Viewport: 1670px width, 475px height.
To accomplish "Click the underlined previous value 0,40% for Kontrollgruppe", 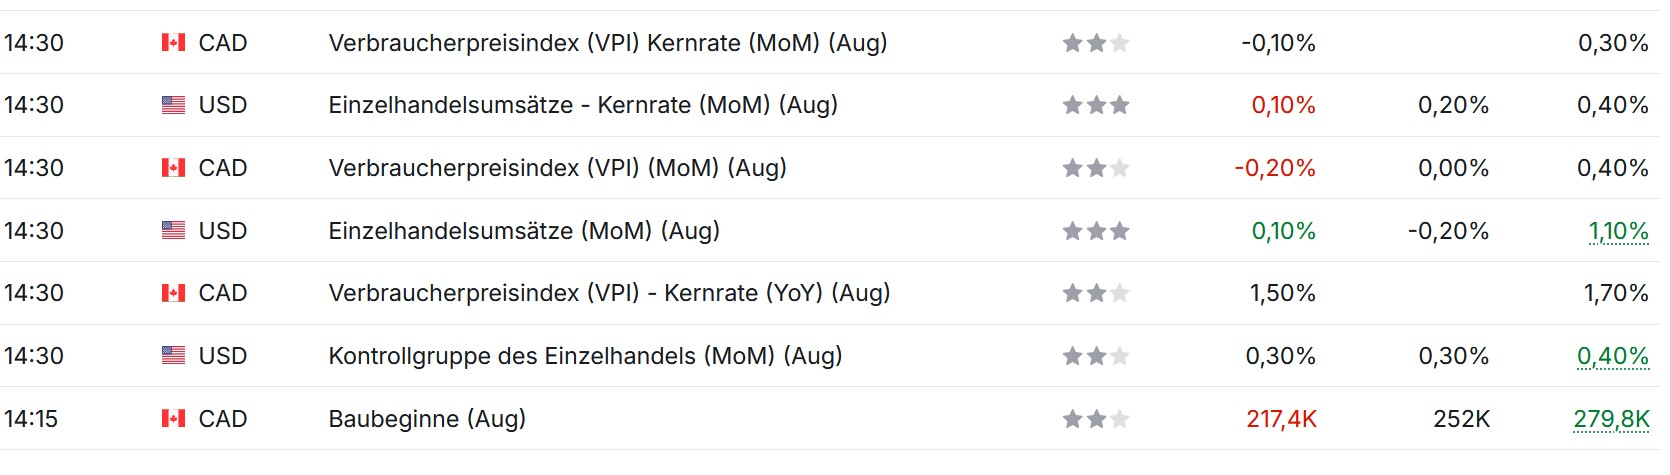I will [x=1612, y=356].
